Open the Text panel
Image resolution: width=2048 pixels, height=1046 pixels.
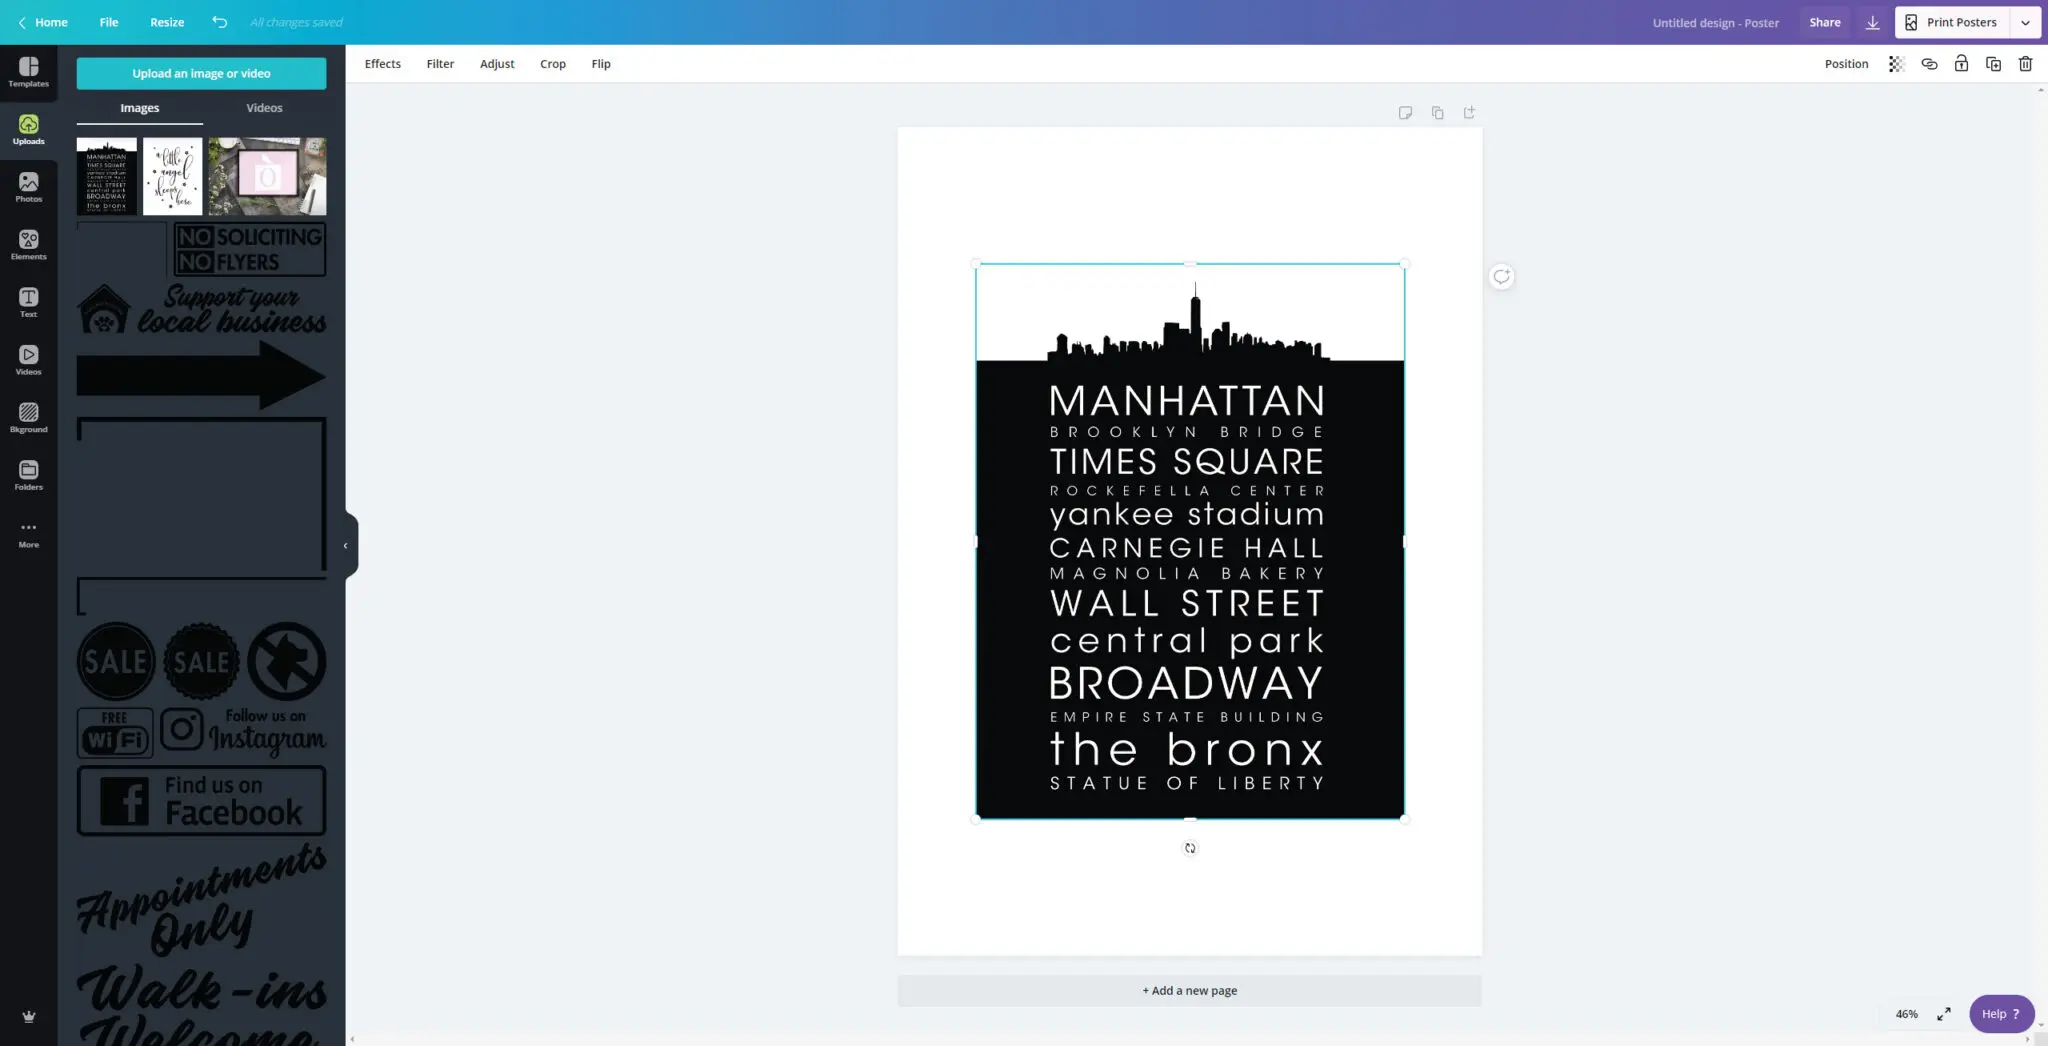point(28,302)
